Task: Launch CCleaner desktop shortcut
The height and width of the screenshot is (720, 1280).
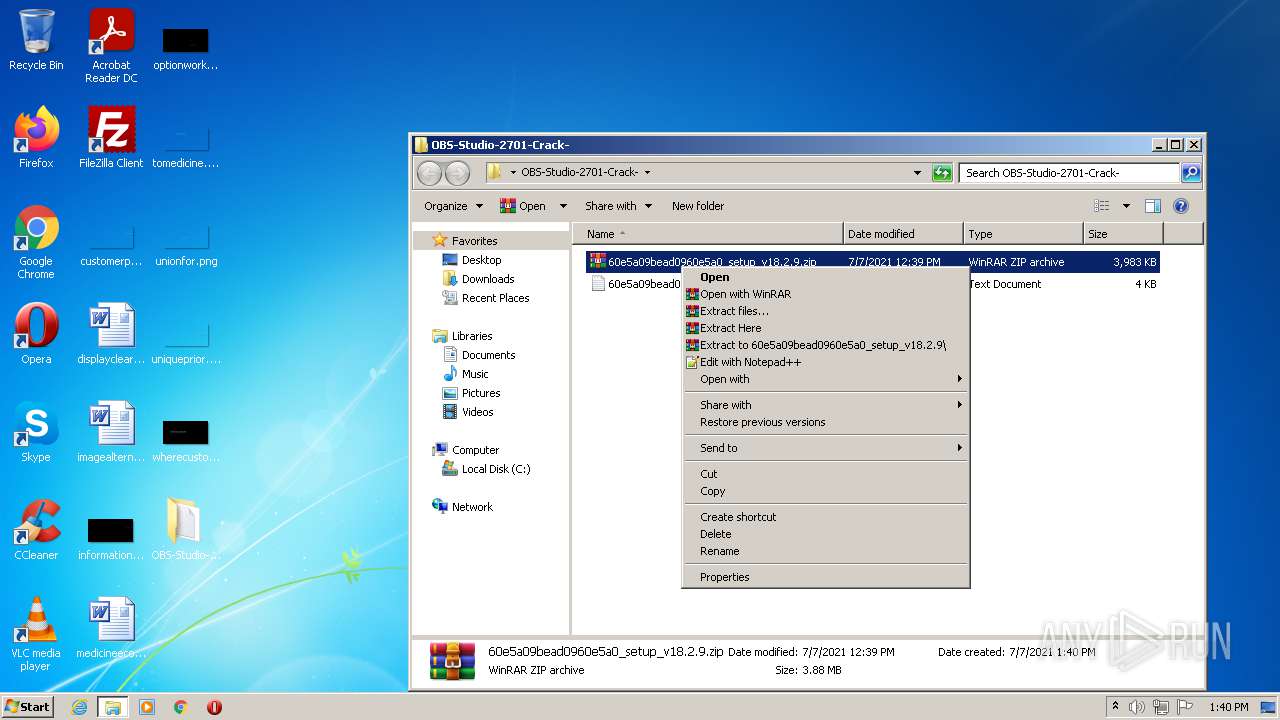Action: [x=36, y=529]
